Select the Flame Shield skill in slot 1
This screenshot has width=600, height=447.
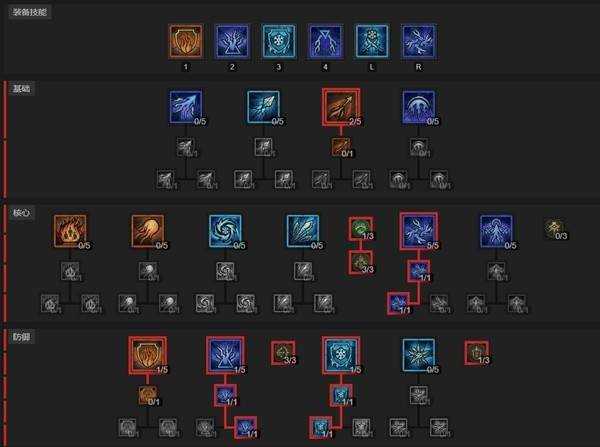[x=186, y=41]
